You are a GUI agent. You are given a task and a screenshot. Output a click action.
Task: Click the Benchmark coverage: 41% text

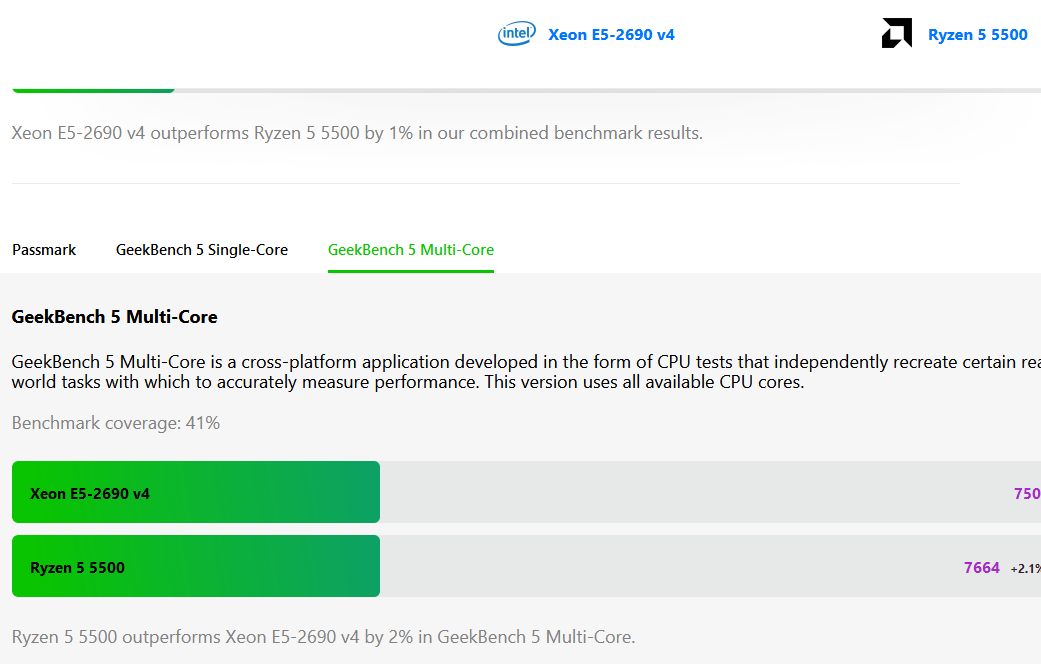[x=116, y=423]
